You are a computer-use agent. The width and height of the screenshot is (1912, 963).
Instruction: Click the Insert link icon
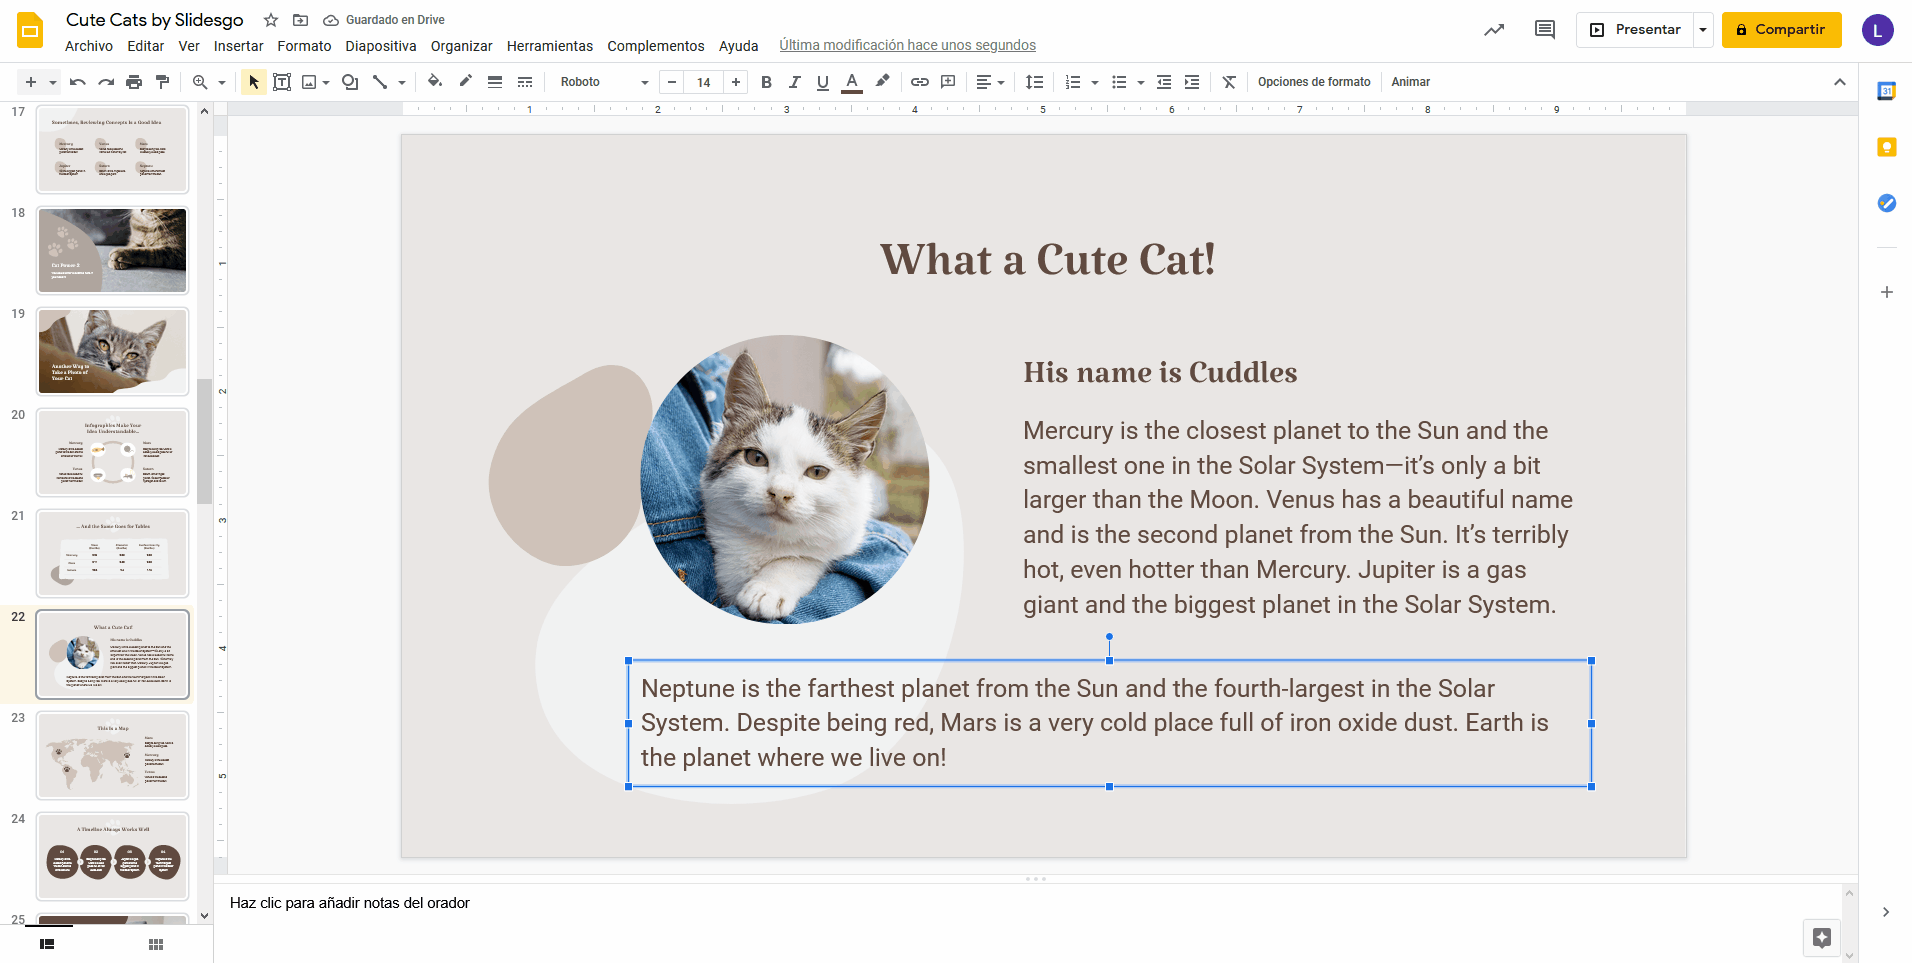(x=920, y=82)
